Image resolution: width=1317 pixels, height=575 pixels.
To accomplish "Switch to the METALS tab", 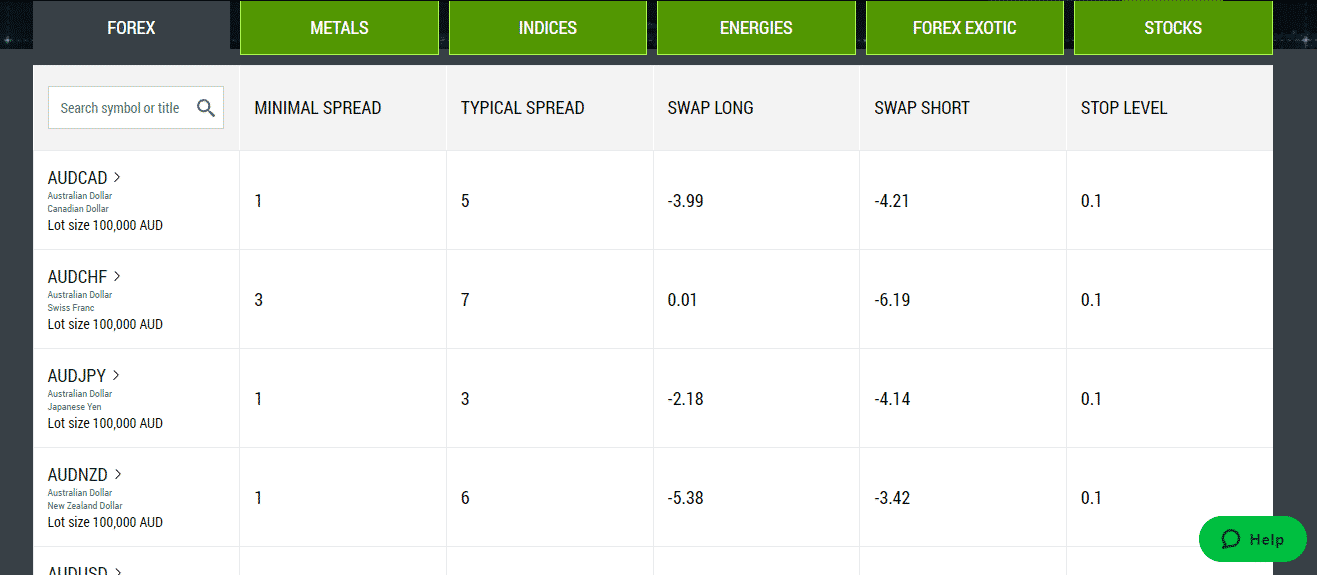I will (x=339, y=28).
